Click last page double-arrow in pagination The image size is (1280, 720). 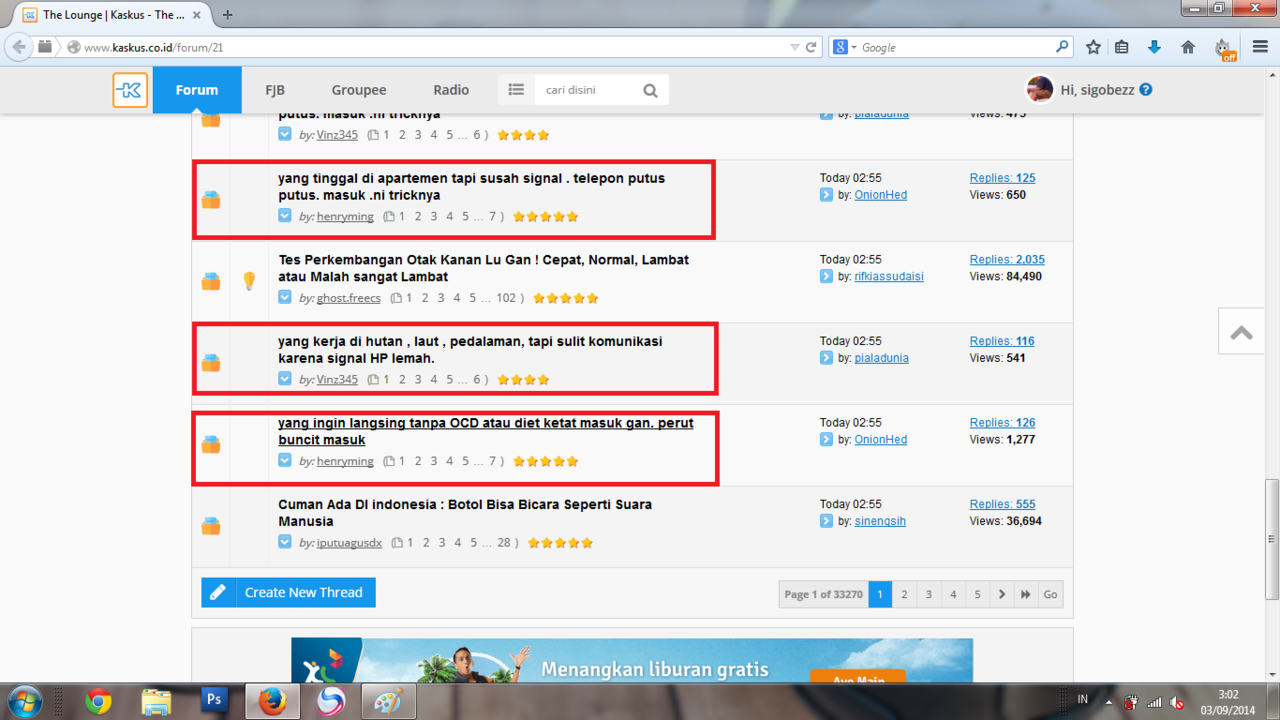[x=1026, y=594]
